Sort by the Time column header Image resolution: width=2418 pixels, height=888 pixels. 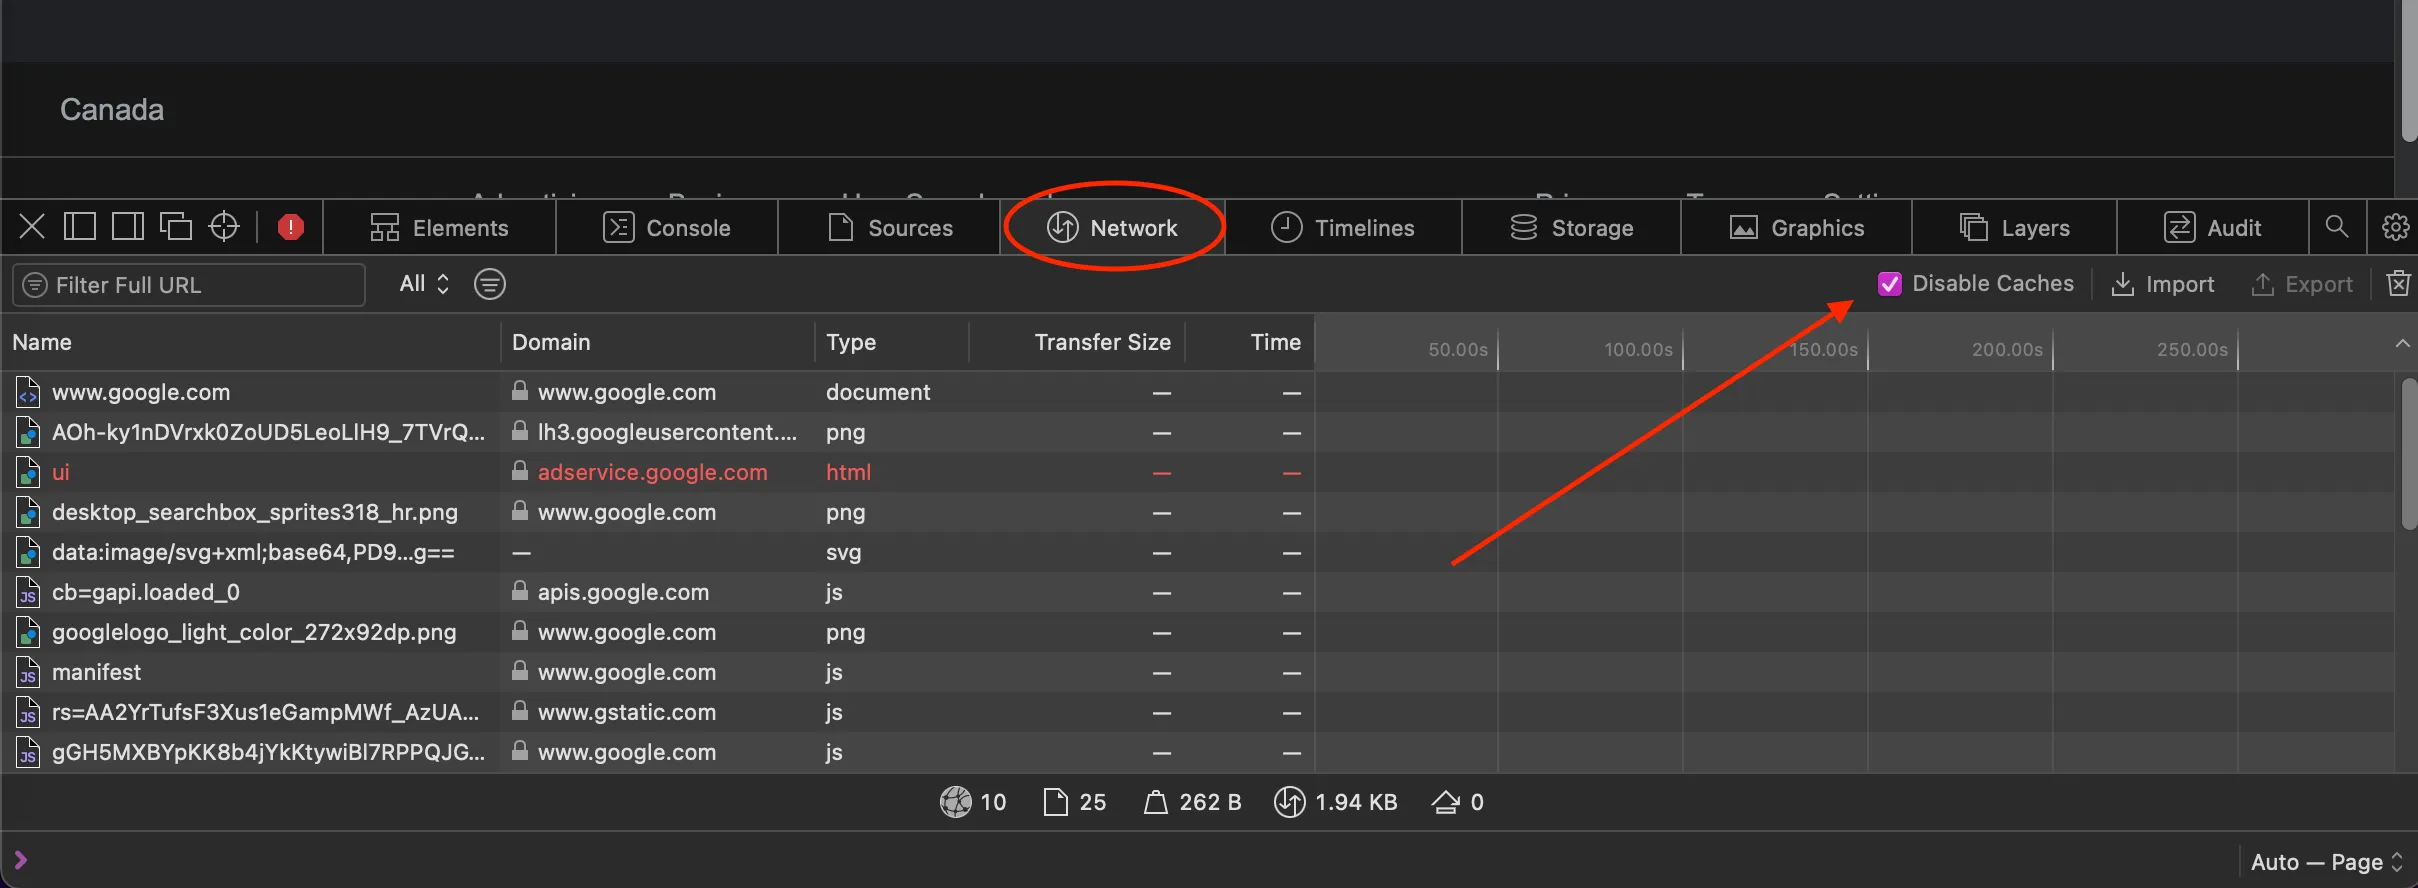point(1249,342)
